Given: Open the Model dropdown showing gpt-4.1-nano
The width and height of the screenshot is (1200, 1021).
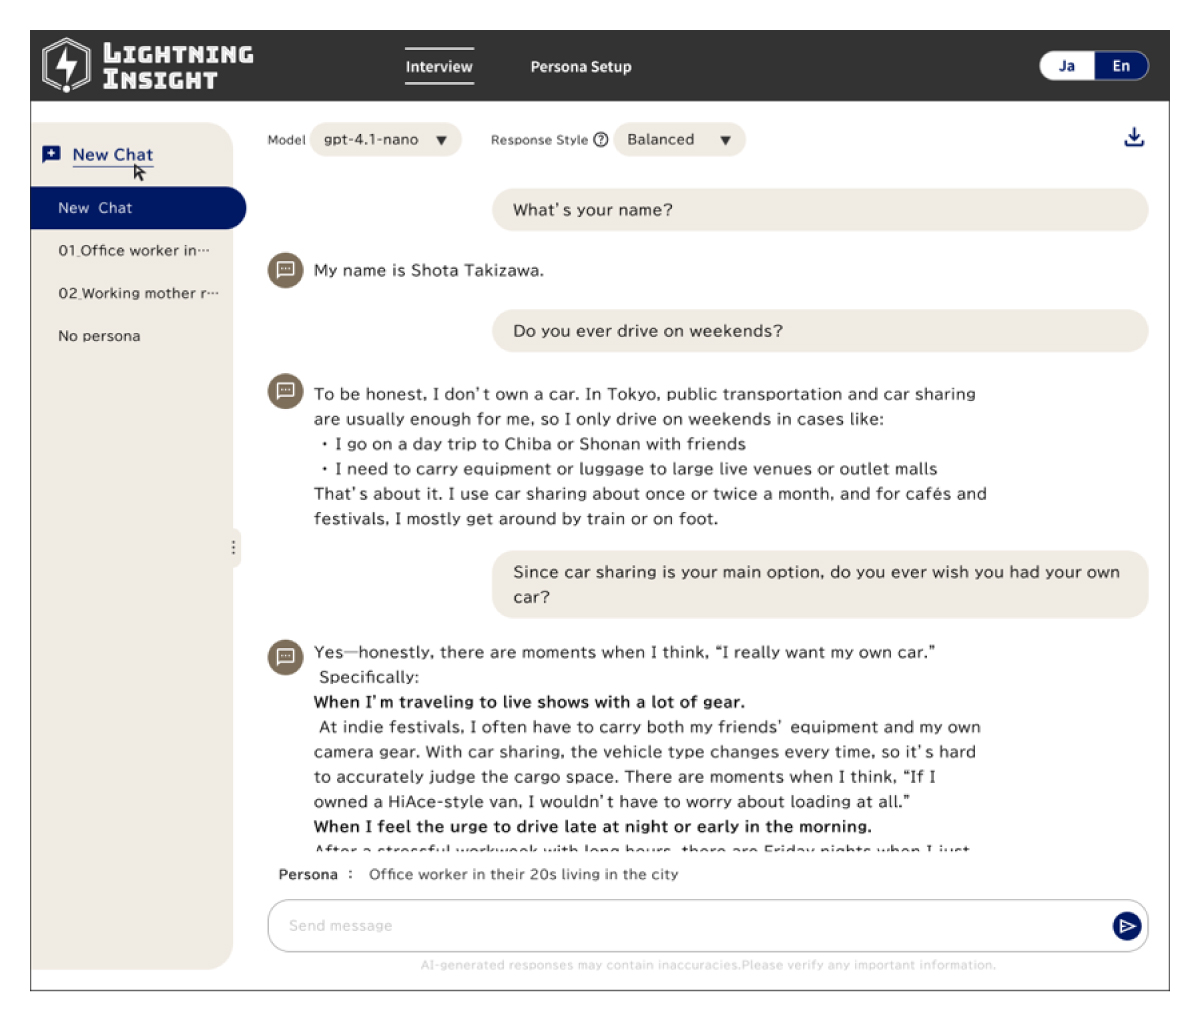Looking at the screenshot, I should [385, 139].
